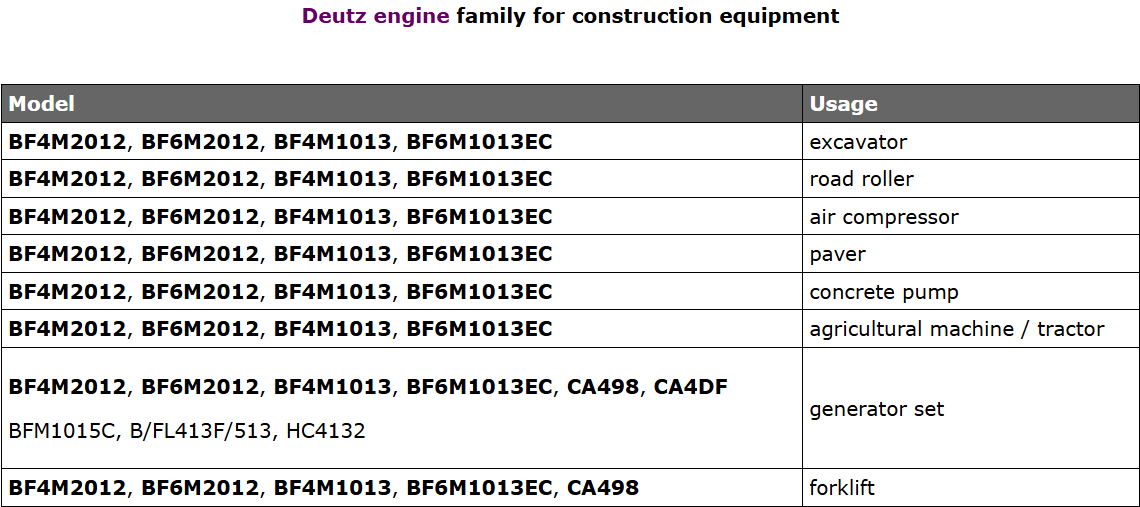The height and width of the screenshot is (507, 1140).
Task: Click CA4DF in the generator set row
Action: point(691,387)
